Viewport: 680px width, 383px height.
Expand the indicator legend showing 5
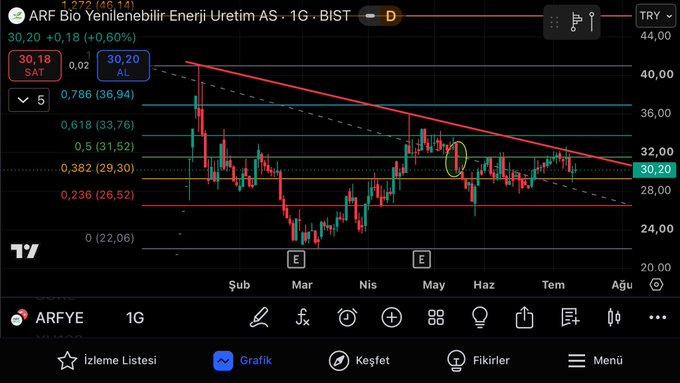pos(29,100)
